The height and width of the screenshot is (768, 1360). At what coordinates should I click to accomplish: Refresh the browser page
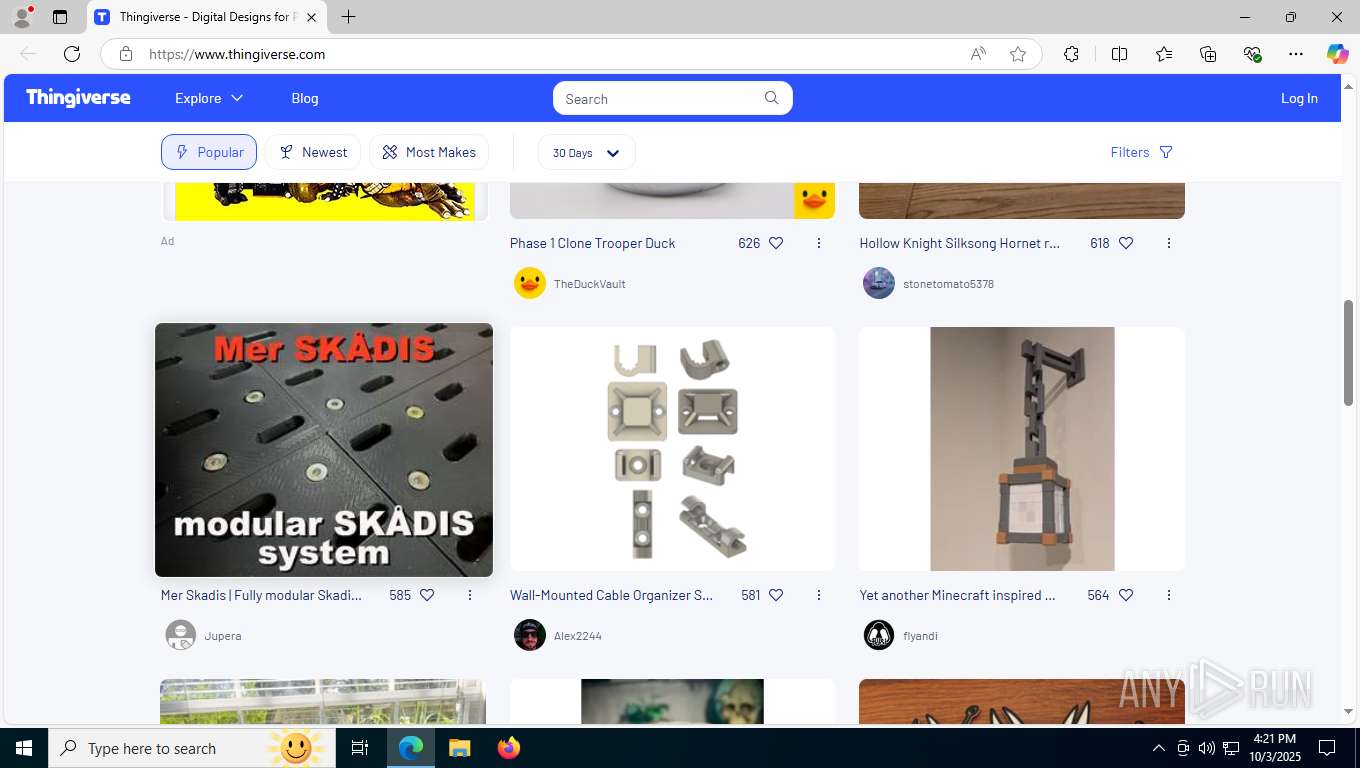[72, 54]
